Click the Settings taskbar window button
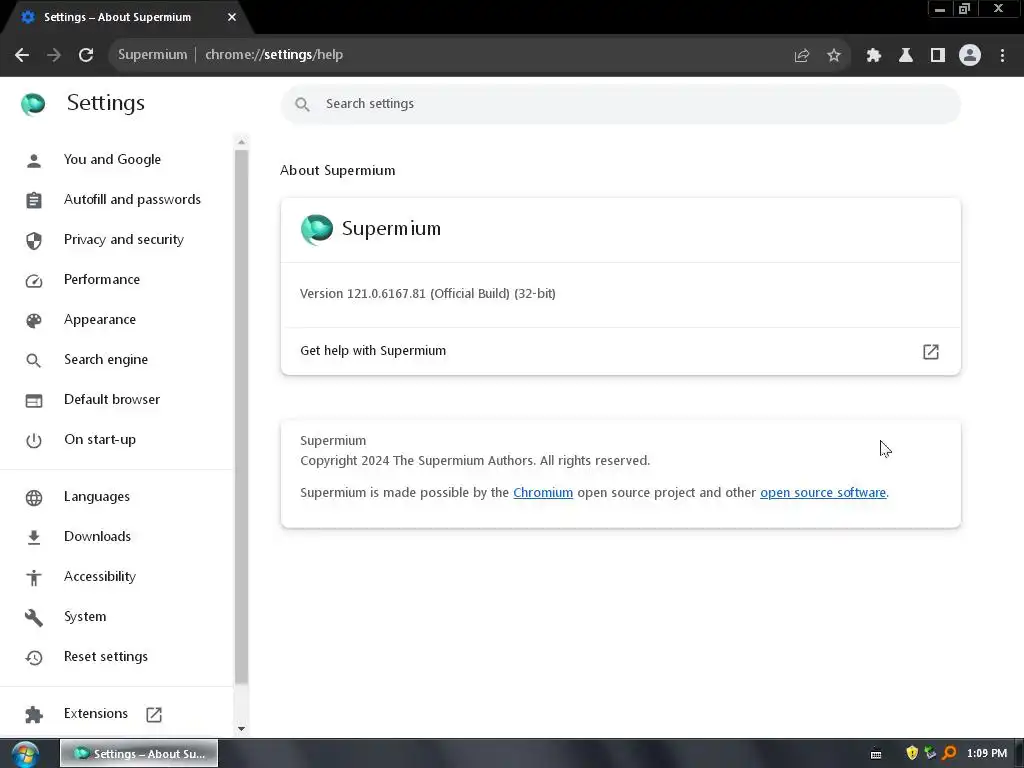Screen dimensions: 1024x768 (x=139, y=754)
